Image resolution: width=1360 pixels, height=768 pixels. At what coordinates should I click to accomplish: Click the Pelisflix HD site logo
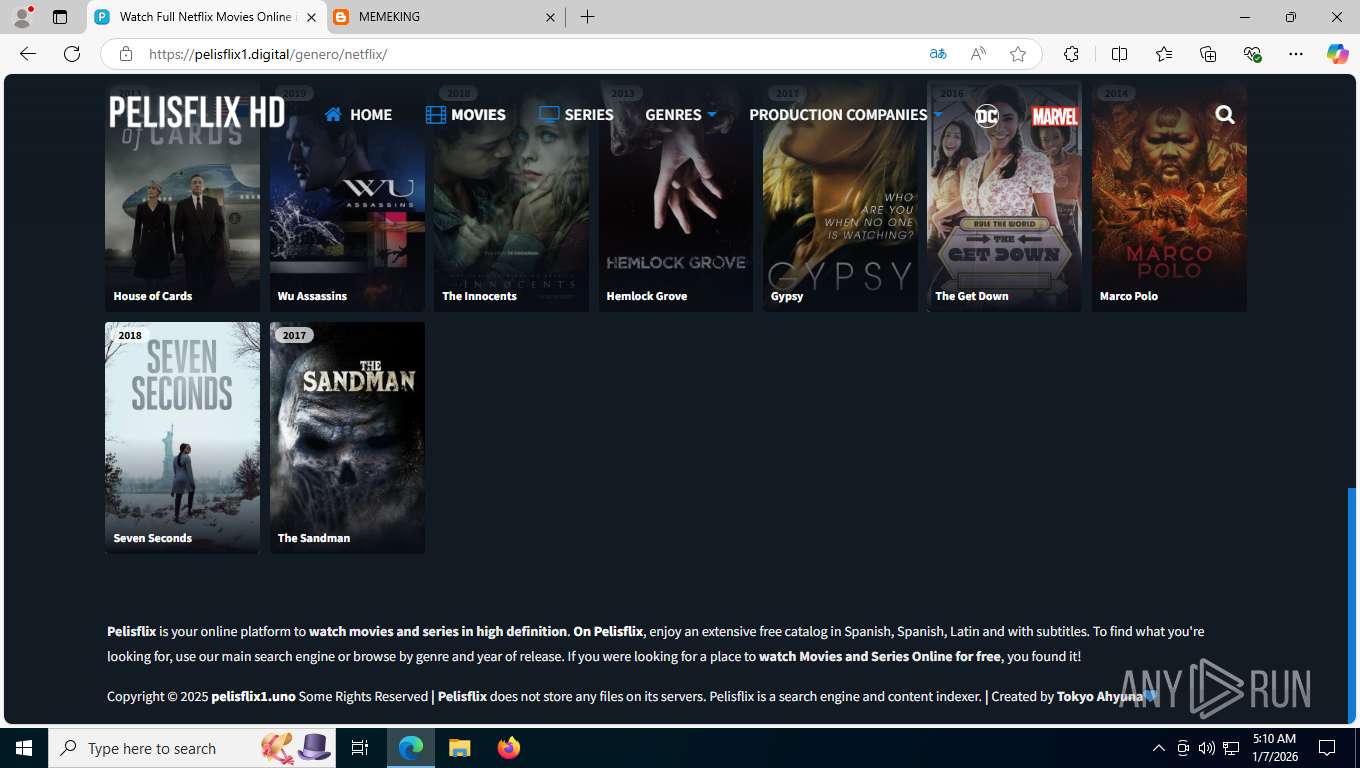197,113
